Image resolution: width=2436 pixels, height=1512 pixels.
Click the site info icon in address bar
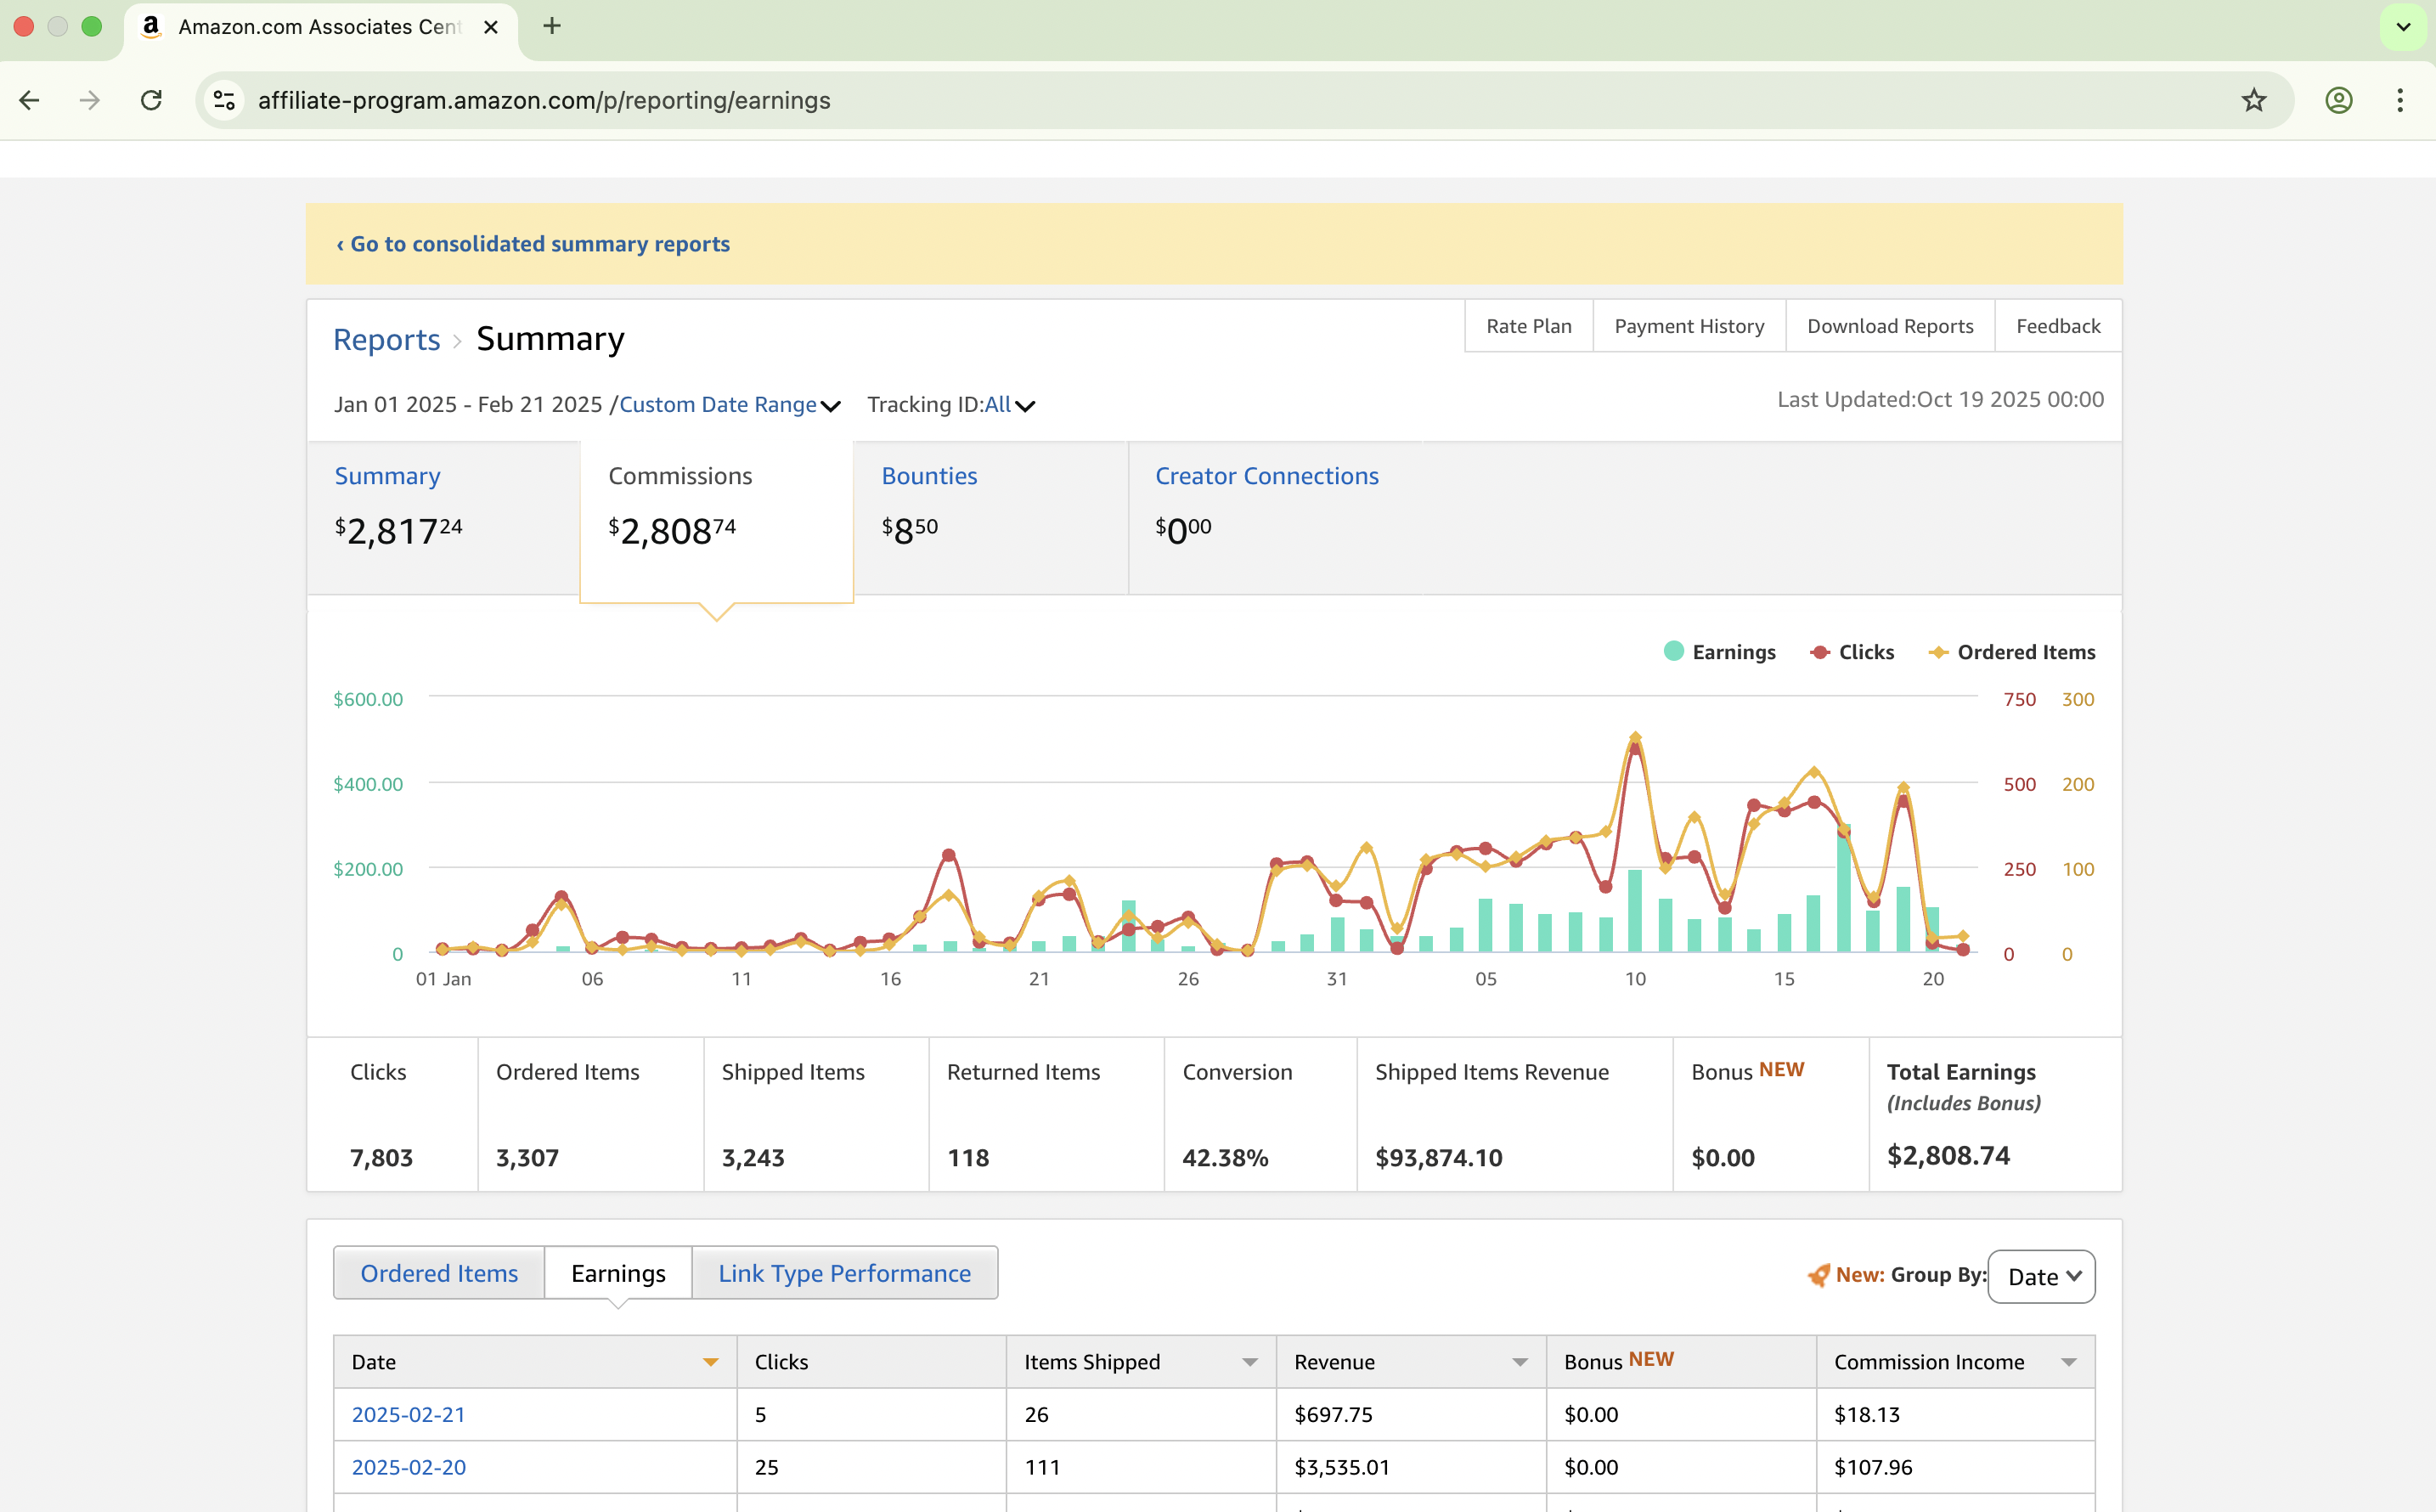[x=224, y=100]
